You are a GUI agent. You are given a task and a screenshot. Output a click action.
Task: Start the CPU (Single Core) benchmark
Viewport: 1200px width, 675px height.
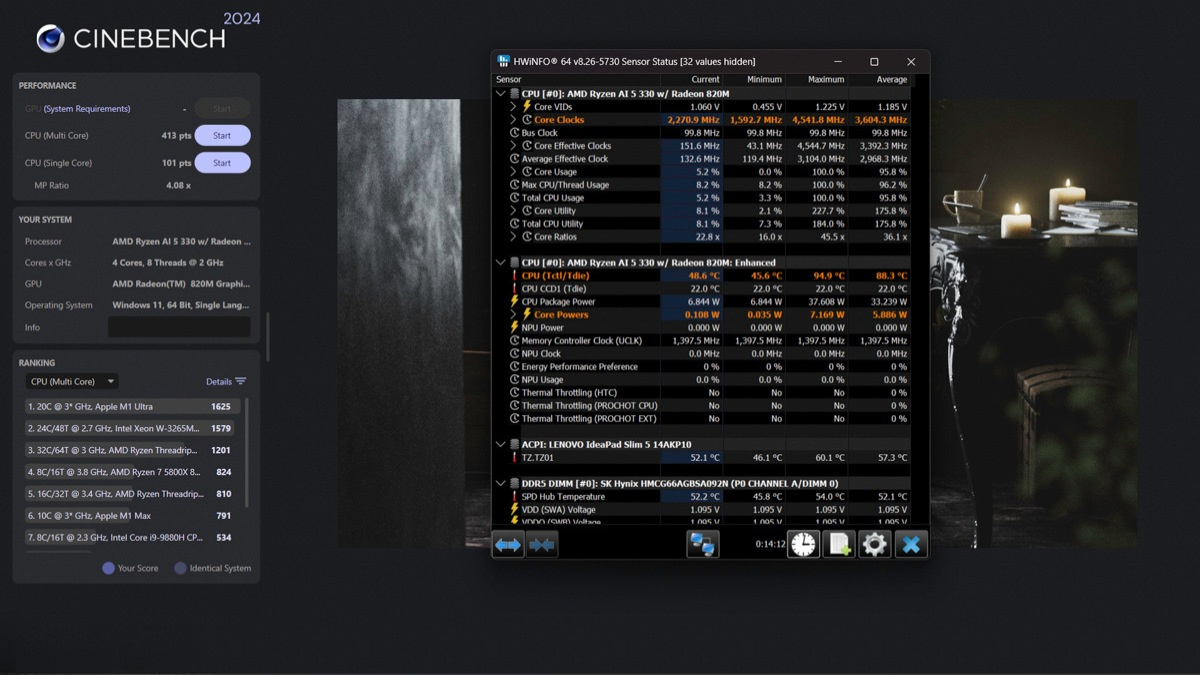coord(222,163)
